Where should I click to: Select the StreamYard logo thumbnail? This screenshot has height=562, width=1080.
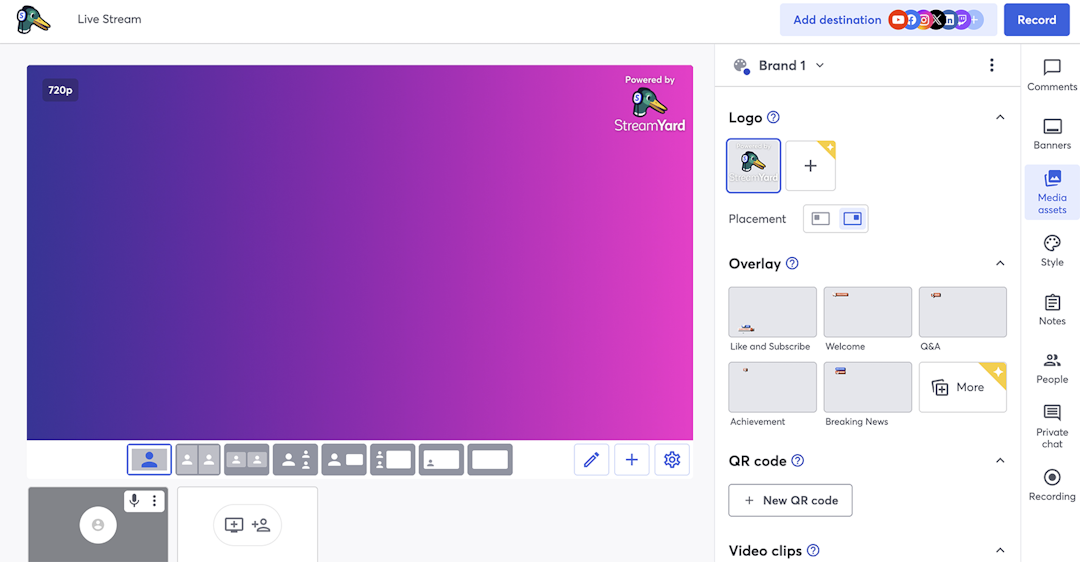754,165
